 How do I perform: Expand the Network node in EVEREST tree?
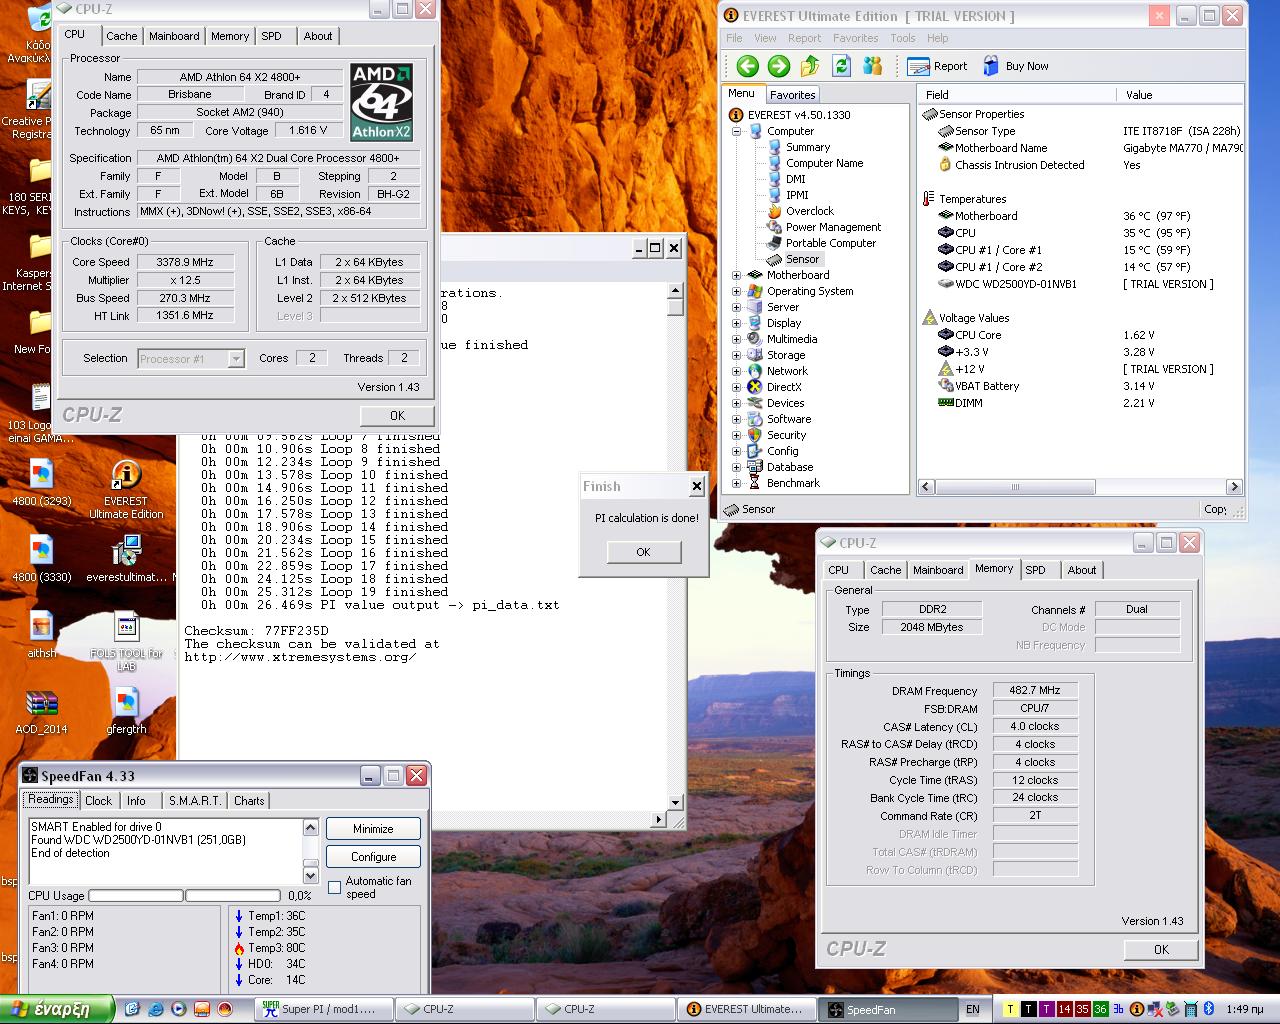737,371
